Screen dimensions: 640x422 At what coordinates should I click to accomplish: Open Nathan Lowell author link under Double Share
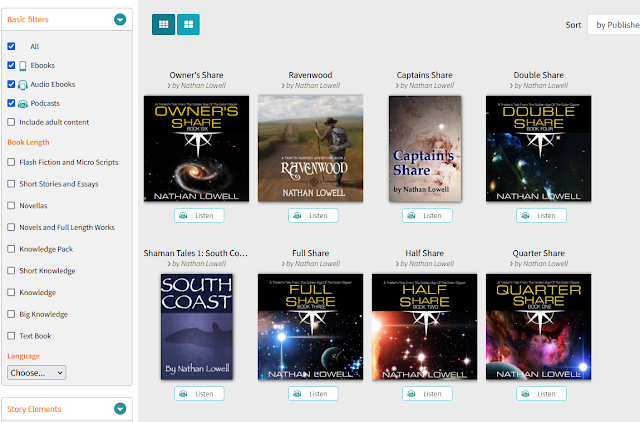coord(541,86)
